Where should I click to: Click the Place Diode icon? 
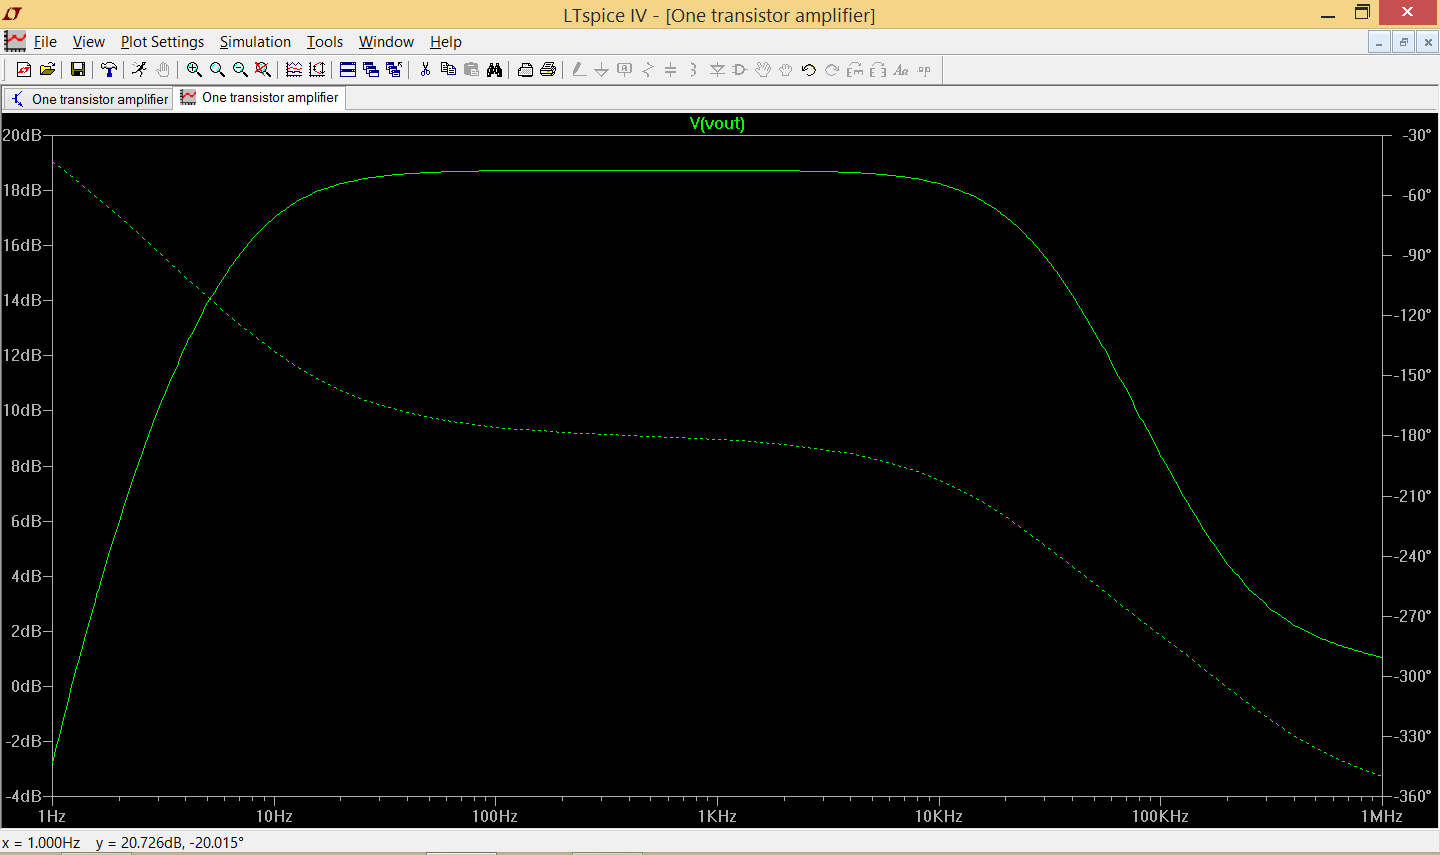pyautogui.click(x=717, y=69)
